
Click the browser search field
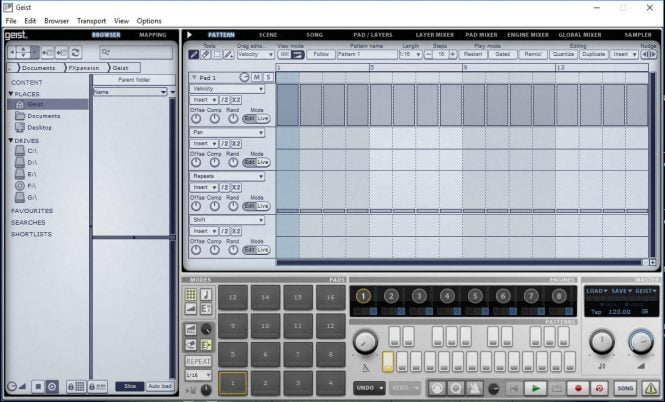[137, 52]
